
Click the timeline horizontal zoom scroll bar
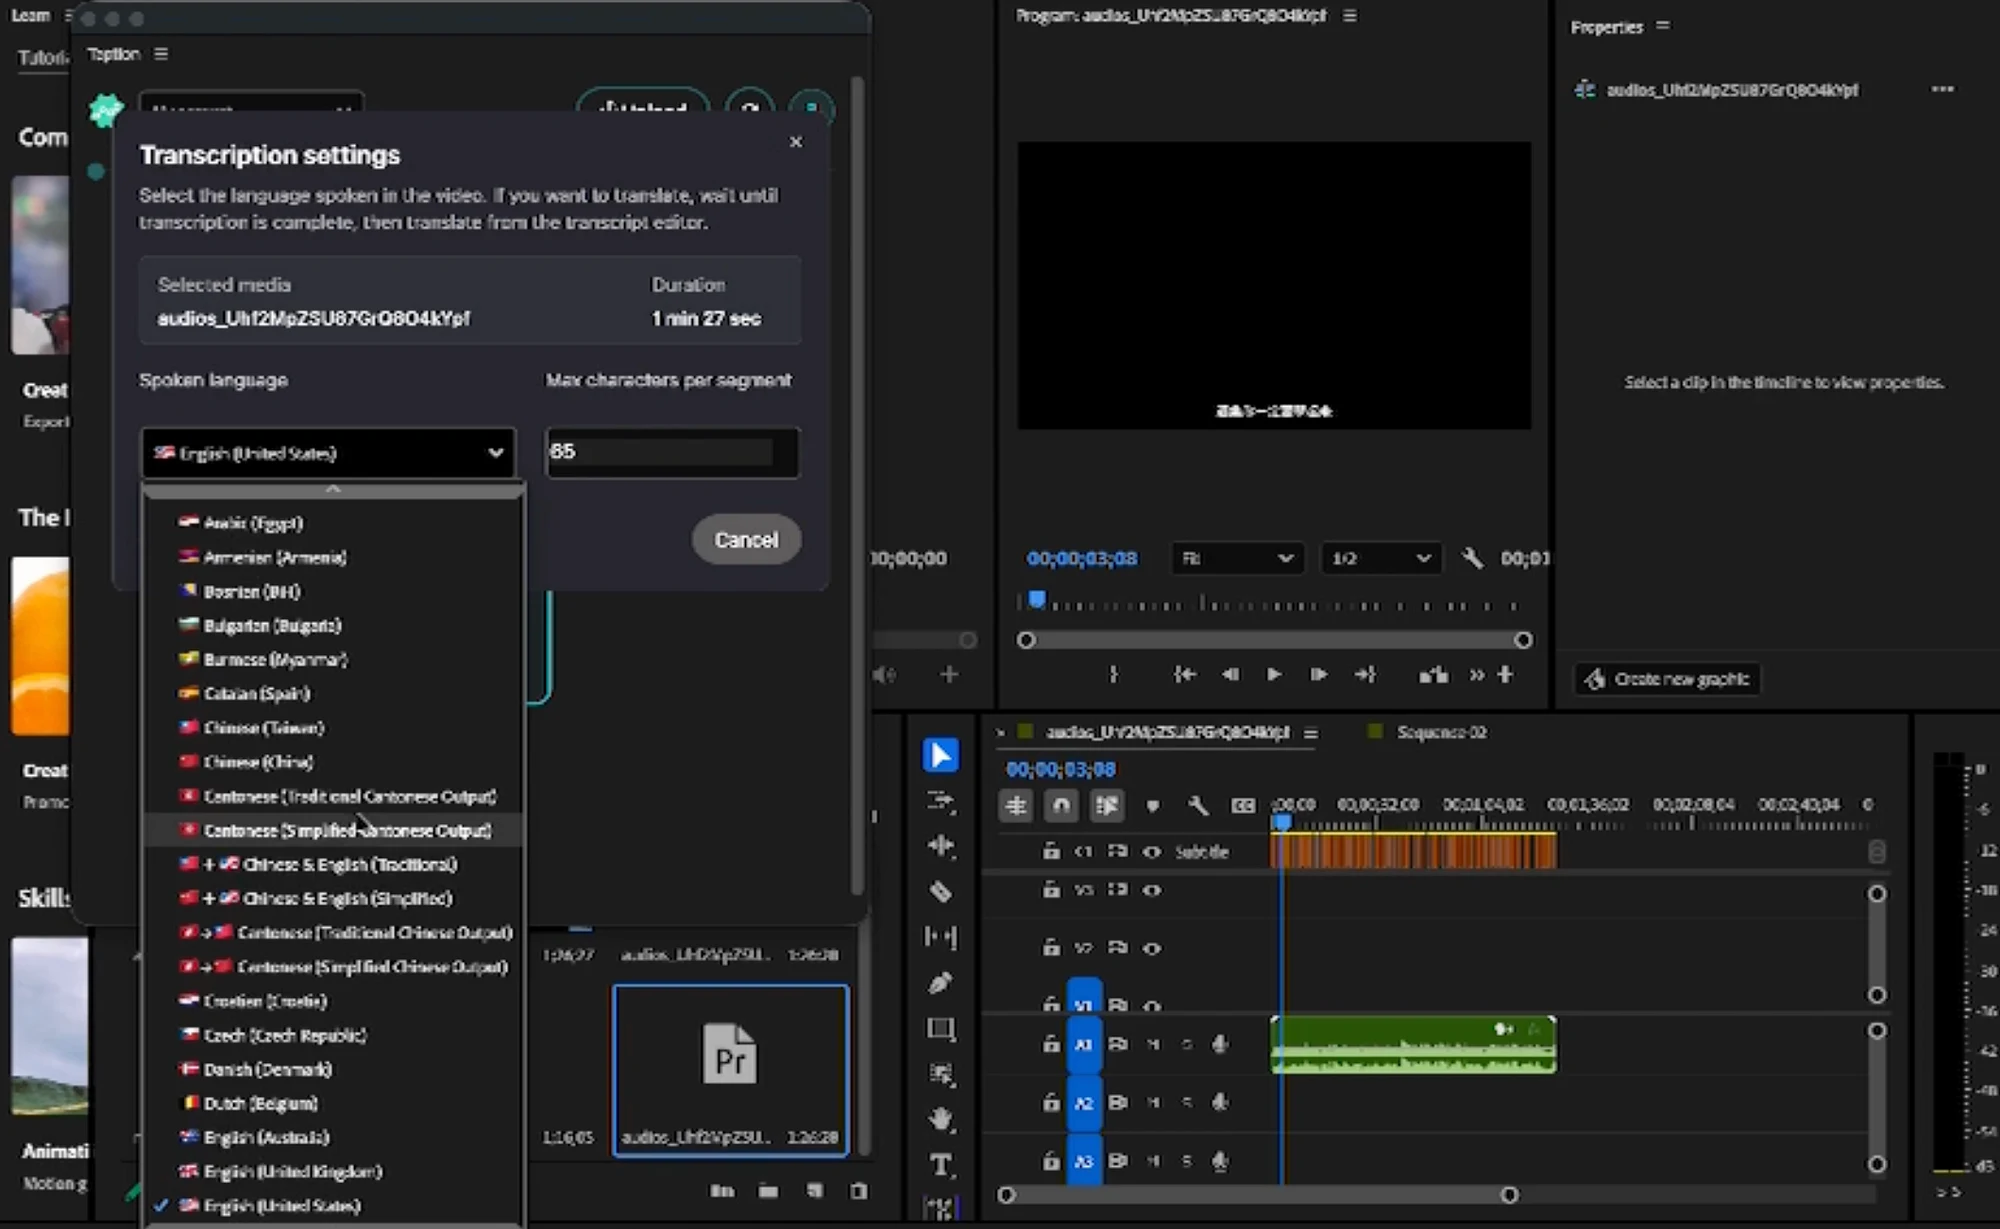[1258, 1195]
